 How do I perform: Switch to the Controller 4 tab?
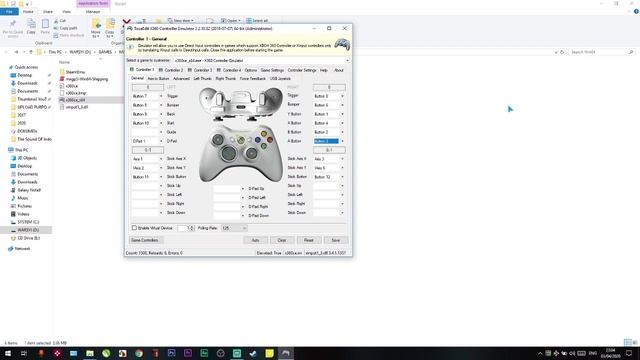pyautogui.click(x=229, y=70)
